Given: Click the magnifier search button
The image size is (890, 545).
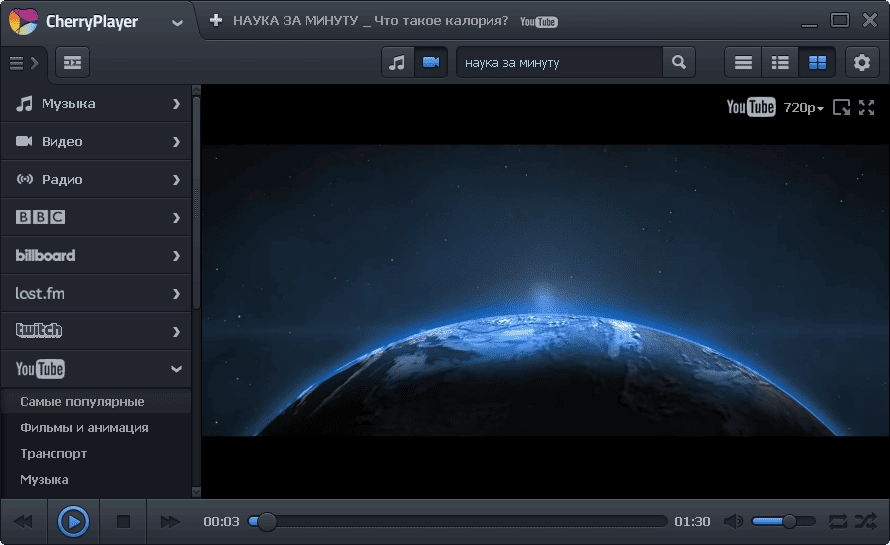Looking at the screenshot, I should (x=679, y=62).
